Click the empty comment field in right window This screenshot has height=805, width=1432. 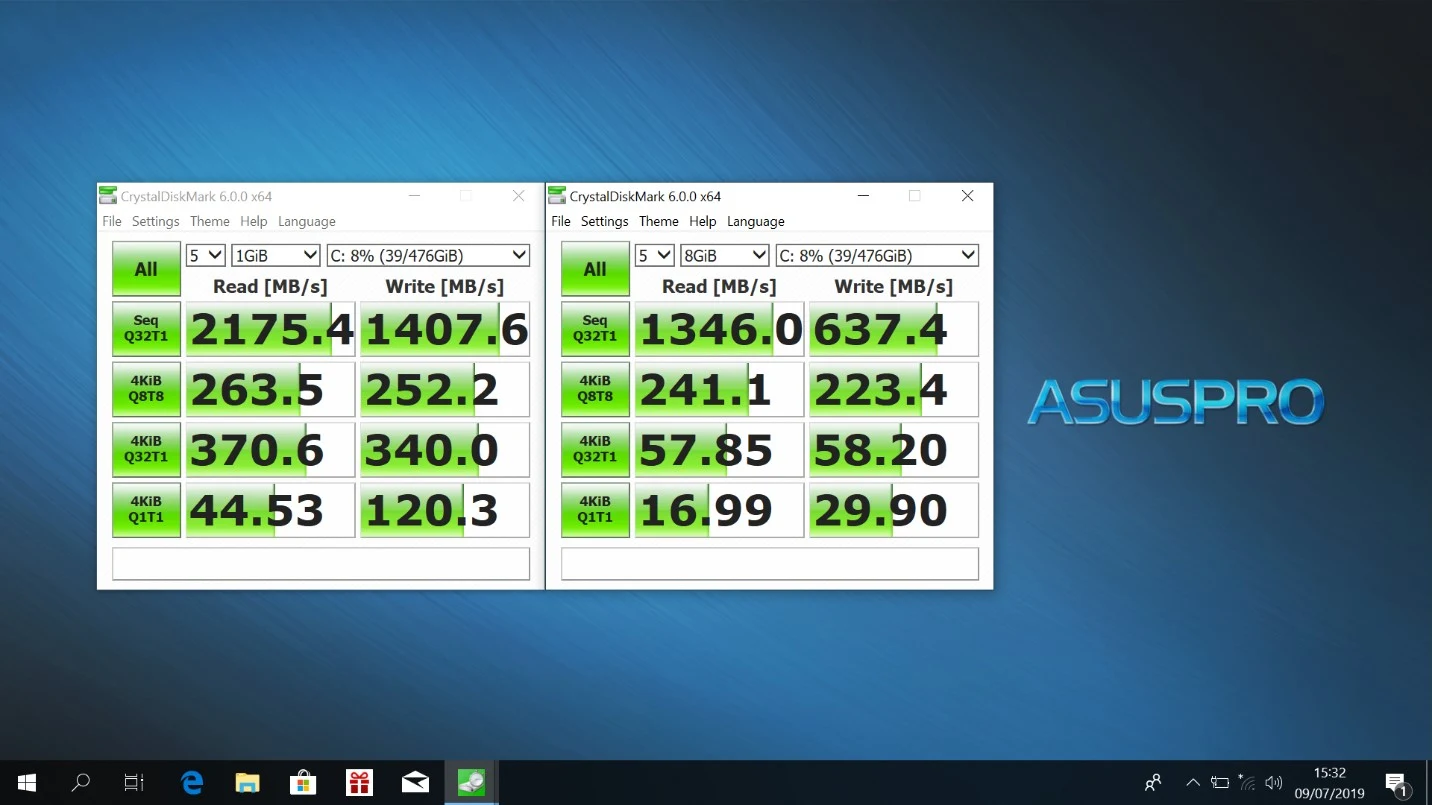770,563
